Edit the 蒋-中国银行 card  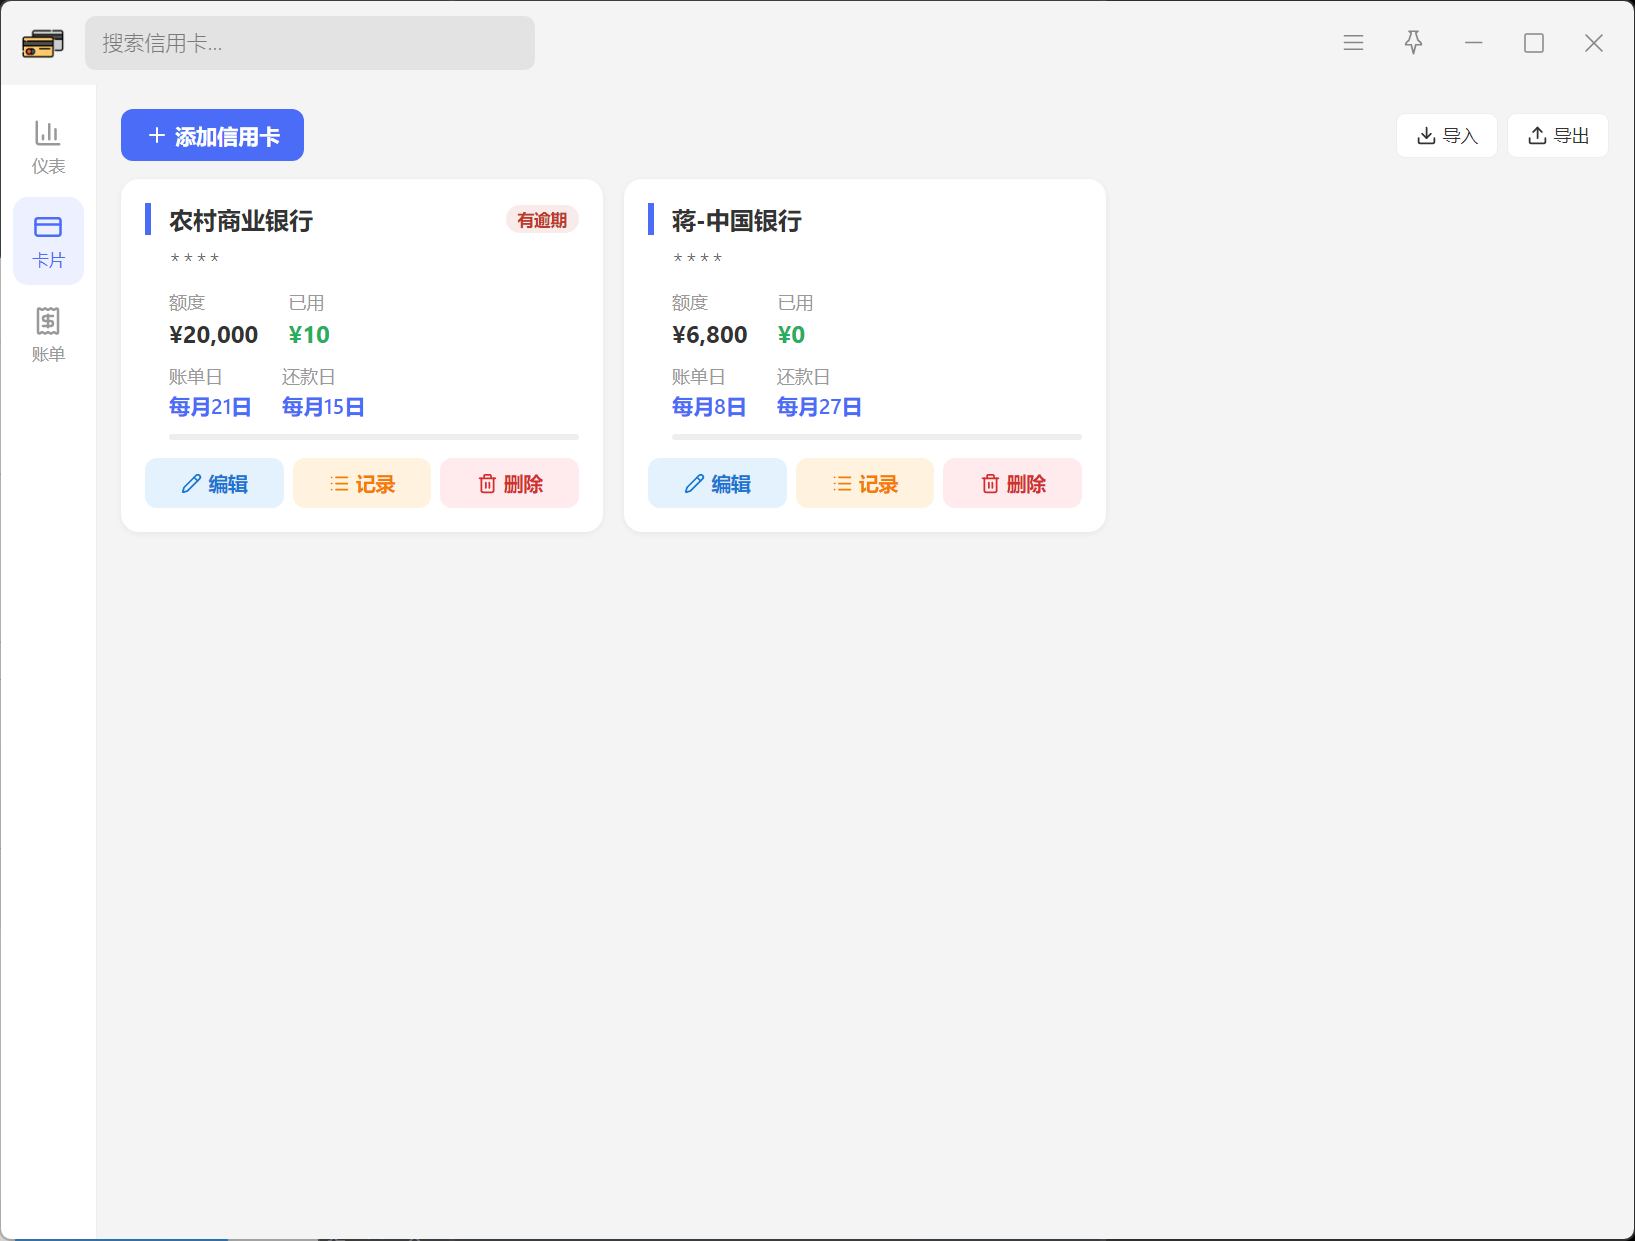[717, 484]
